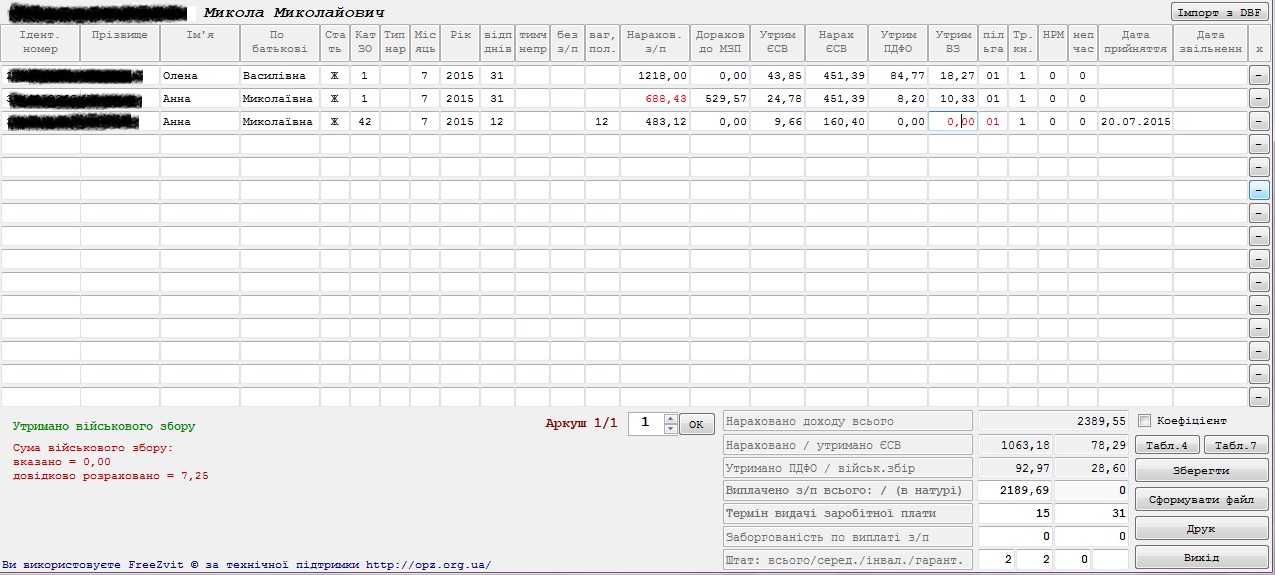This screenshot has height=575, width=1275.
Task: Increase sheet number with spinner up arrow
Action: pos(671,418)
